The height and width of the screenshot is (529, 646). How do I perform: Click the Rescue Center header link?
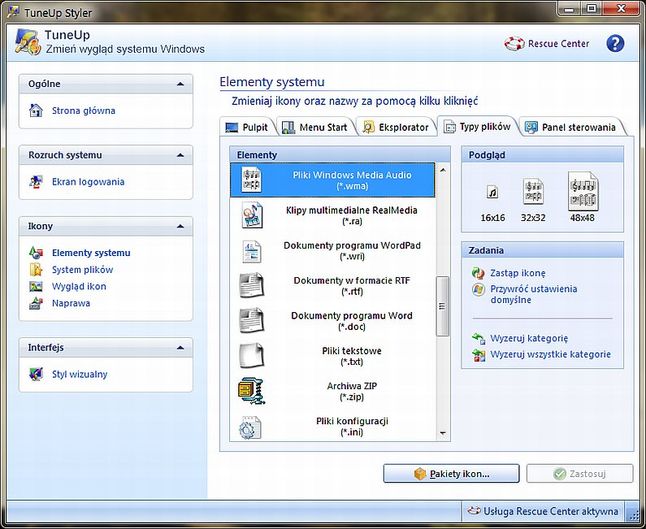(559, 44)
